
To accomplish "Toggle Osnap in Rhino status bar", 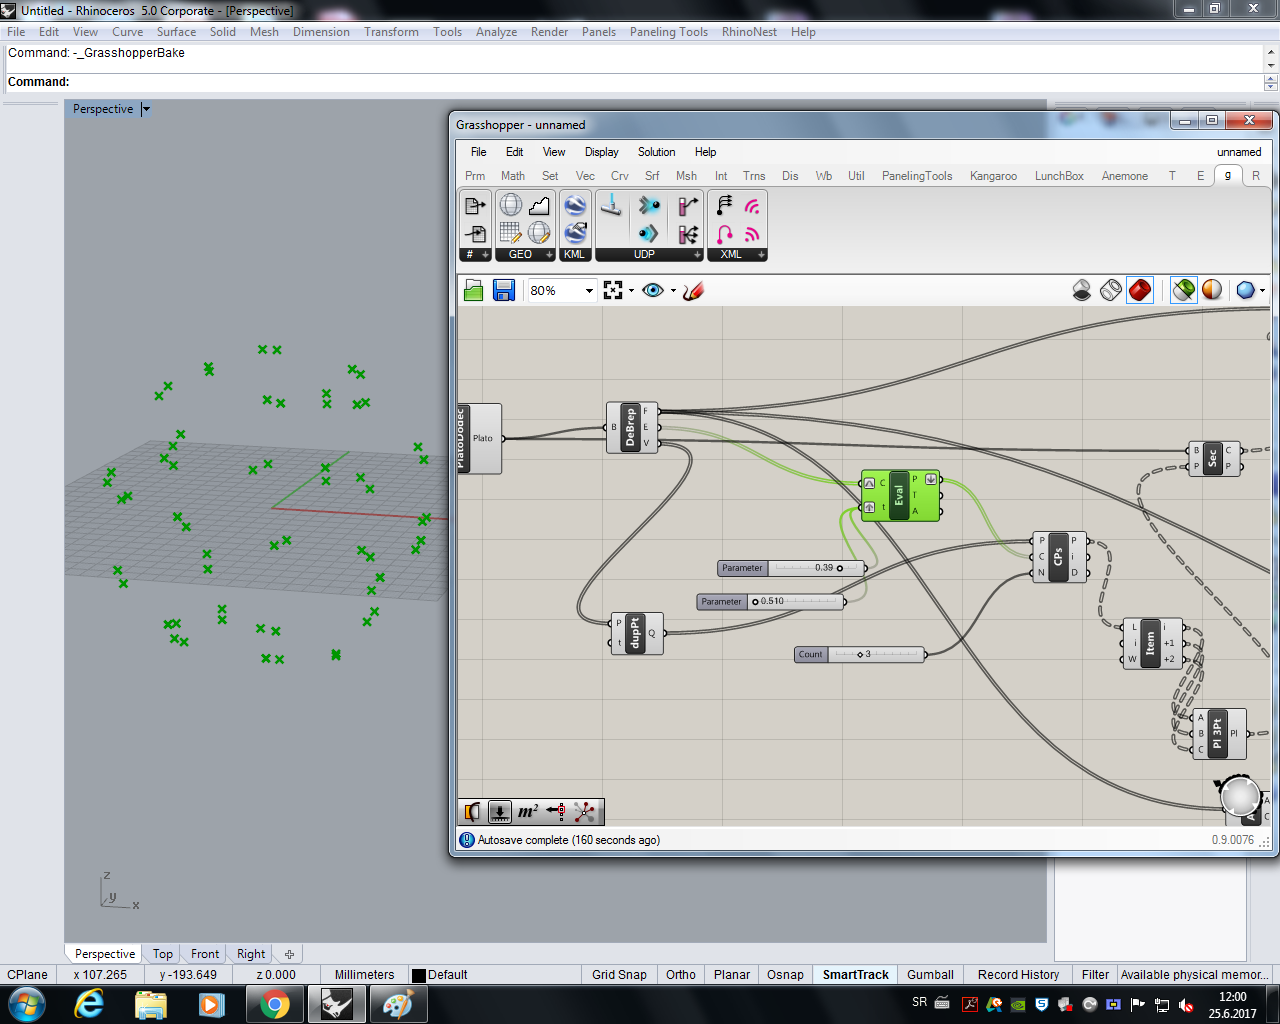I will click(x=785, y=974).
